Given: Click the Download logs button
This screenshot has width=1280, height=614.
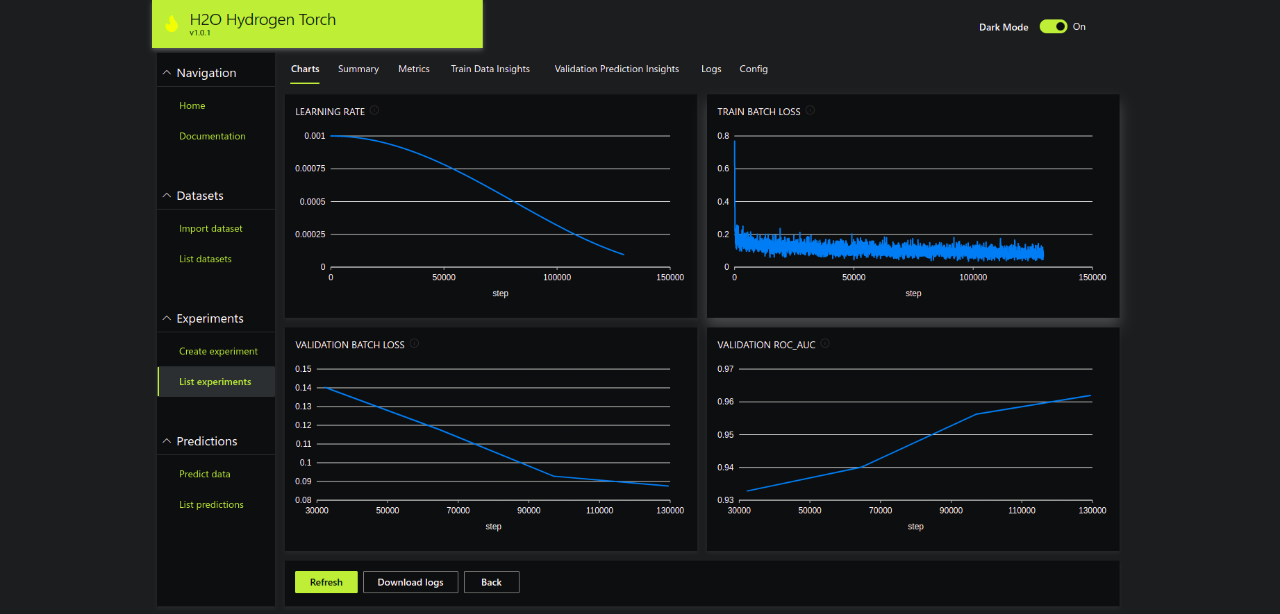Looking at the screenshot, I should tap(410, 582).
